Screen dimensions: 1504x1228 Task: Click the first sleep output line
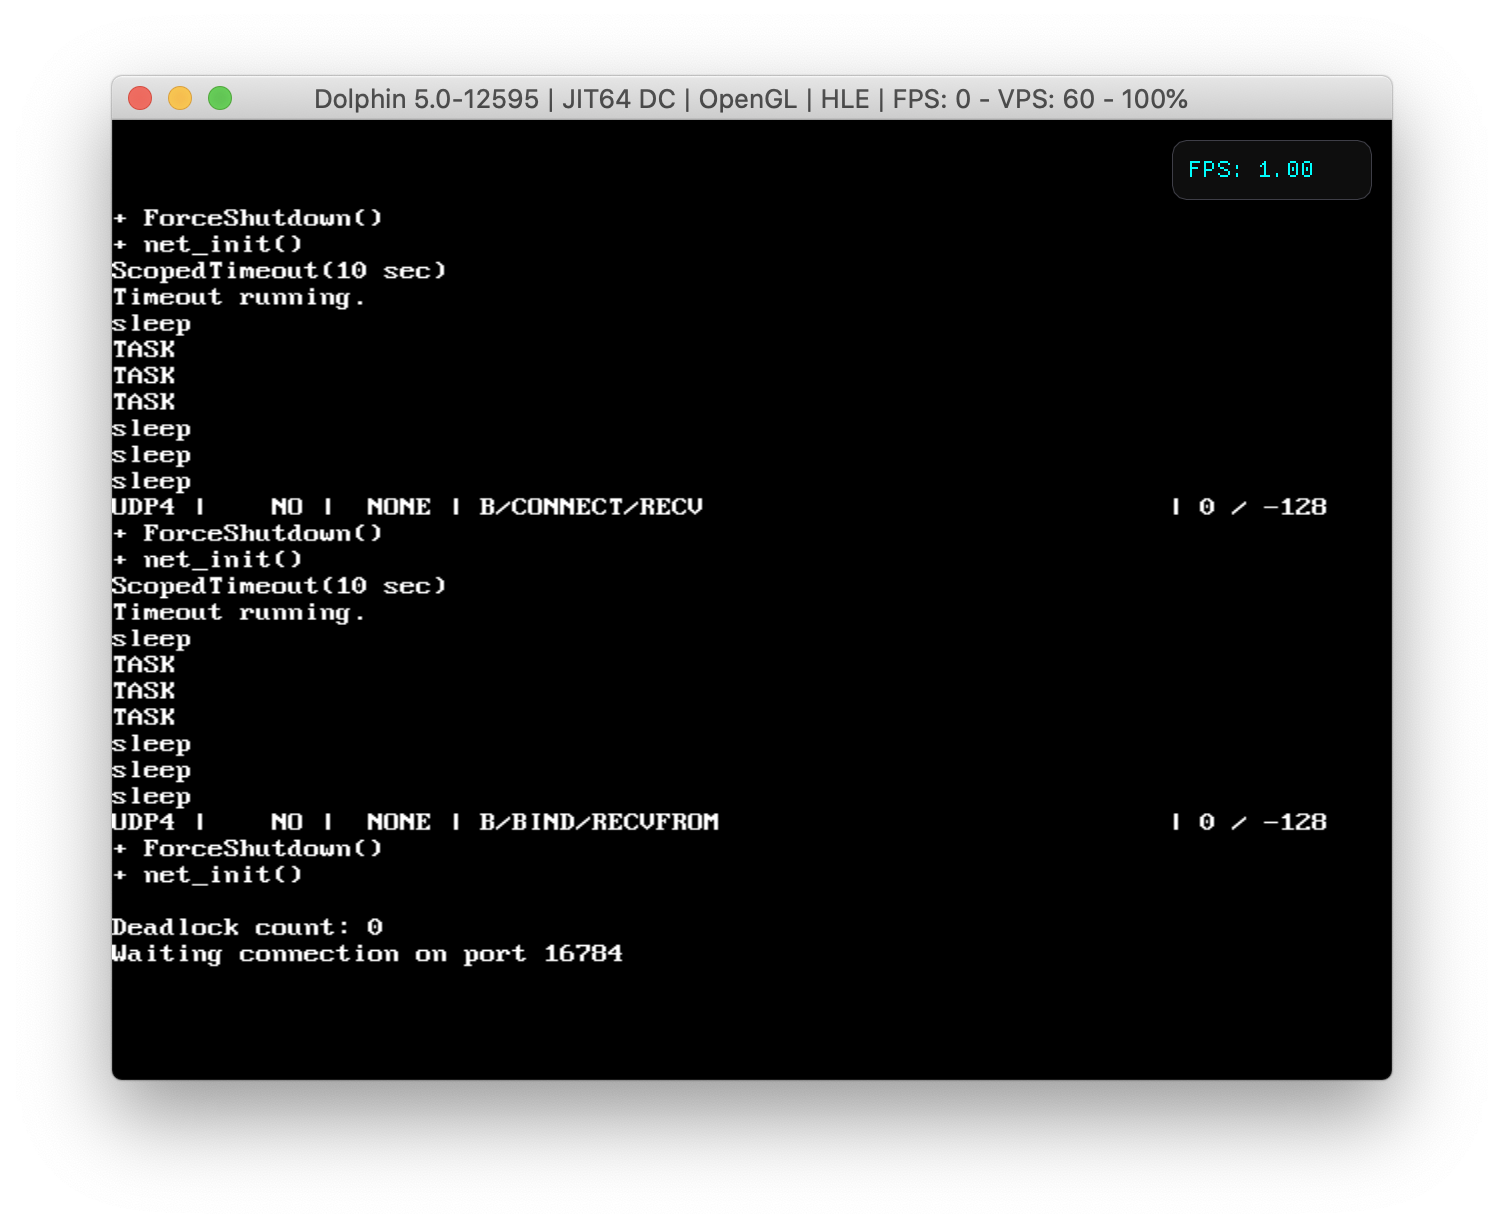(151, 322)
